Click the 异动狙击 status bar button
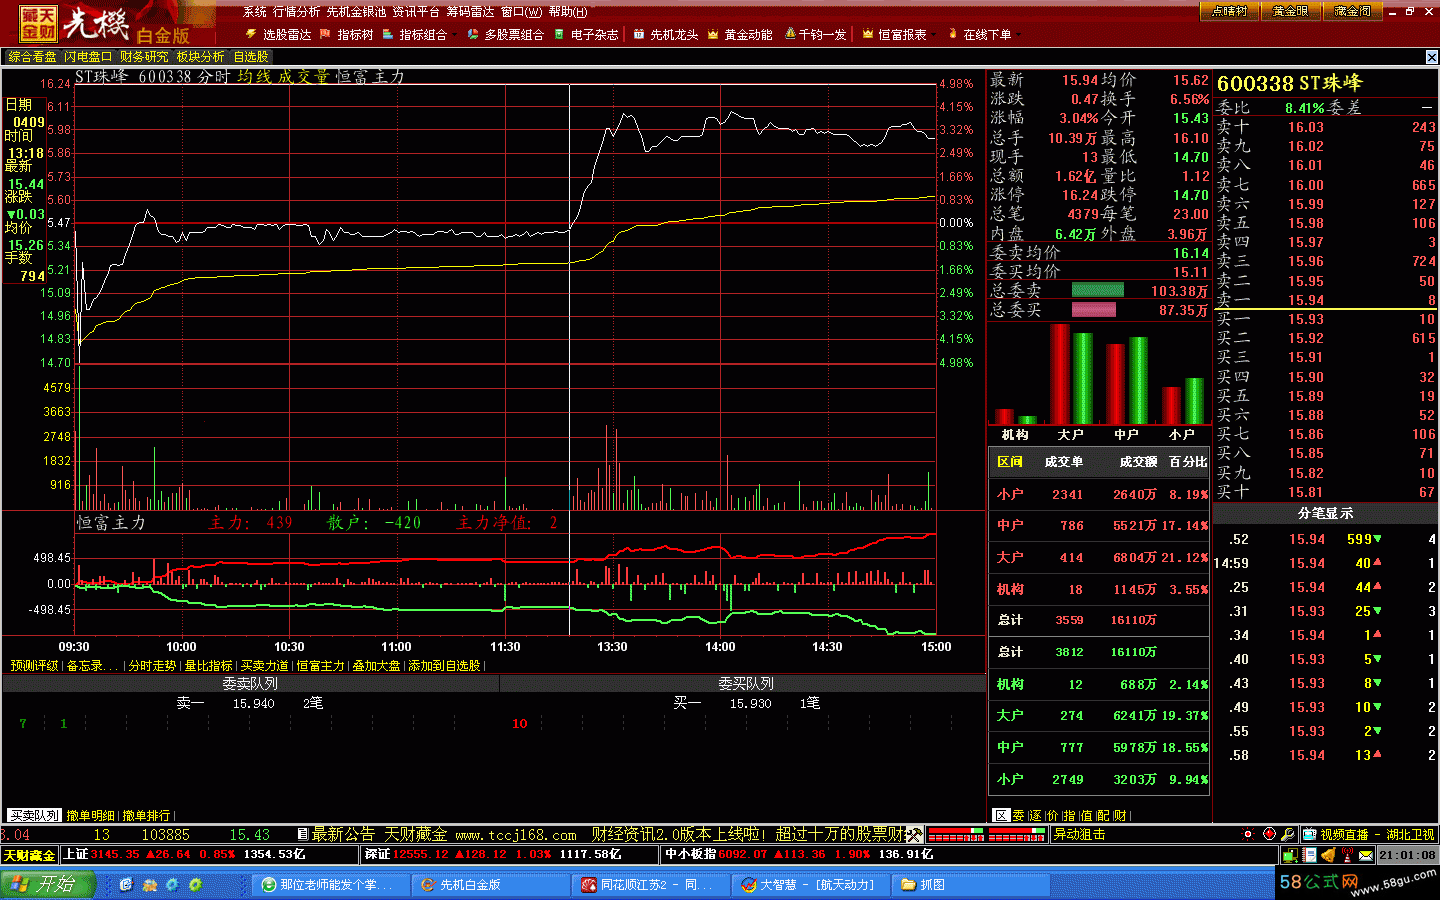Image resolution: width=1440 pixels, height=900 pixels. point(1080,834)
